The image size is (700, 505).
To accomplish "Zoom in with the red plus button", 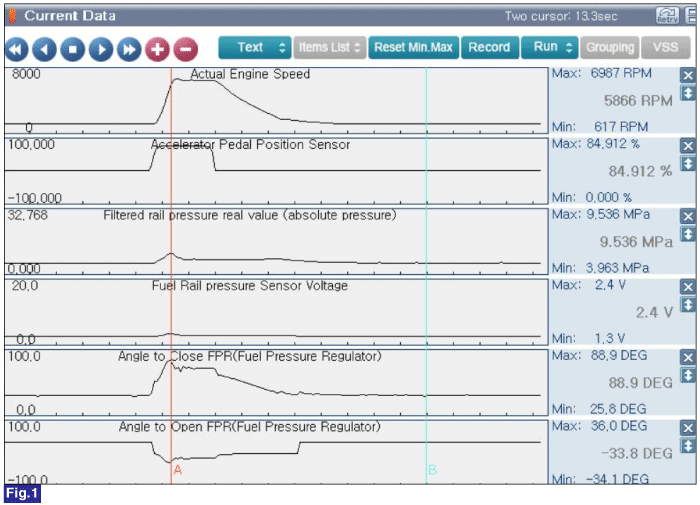I will 157,49.
